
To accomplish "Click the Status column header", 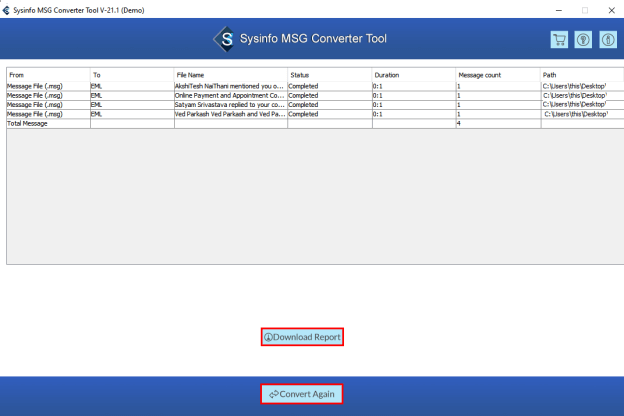I will [x=328, y=75].
